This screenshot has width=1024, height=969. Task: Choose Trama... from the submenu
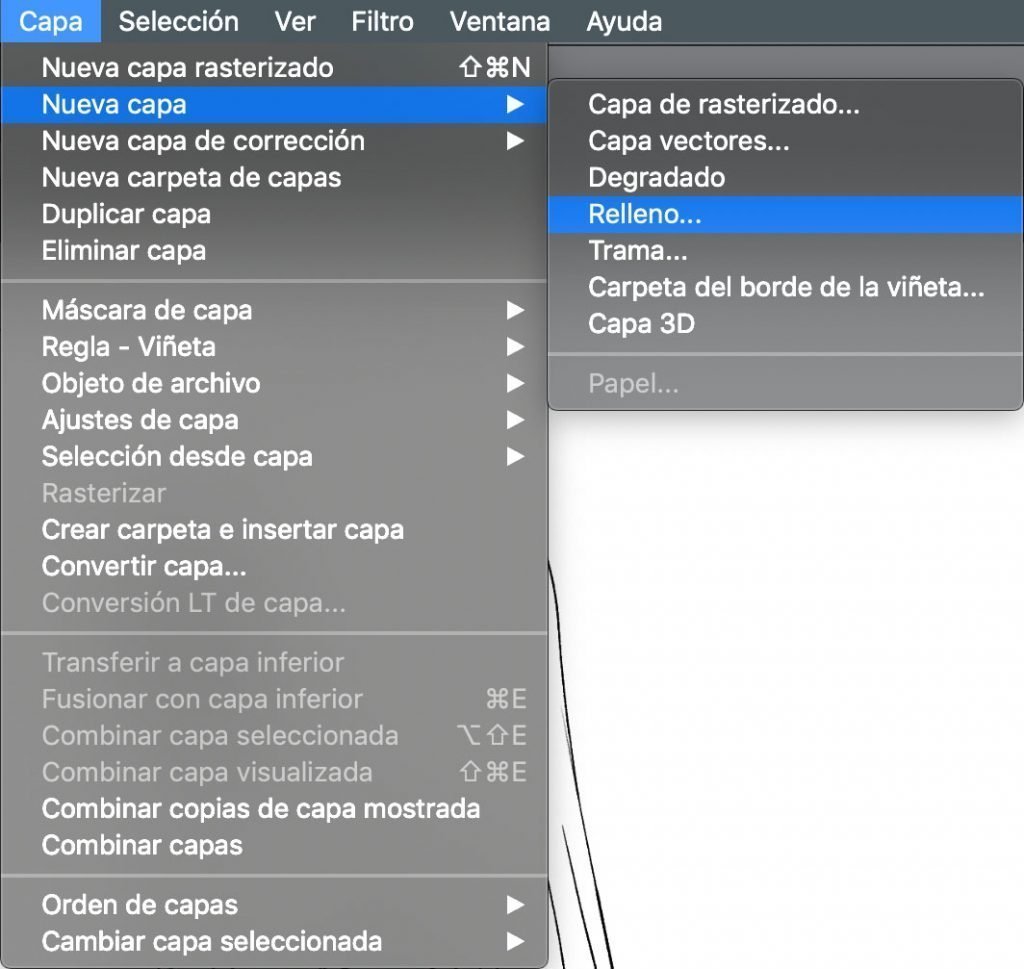(x=786, y=251)
